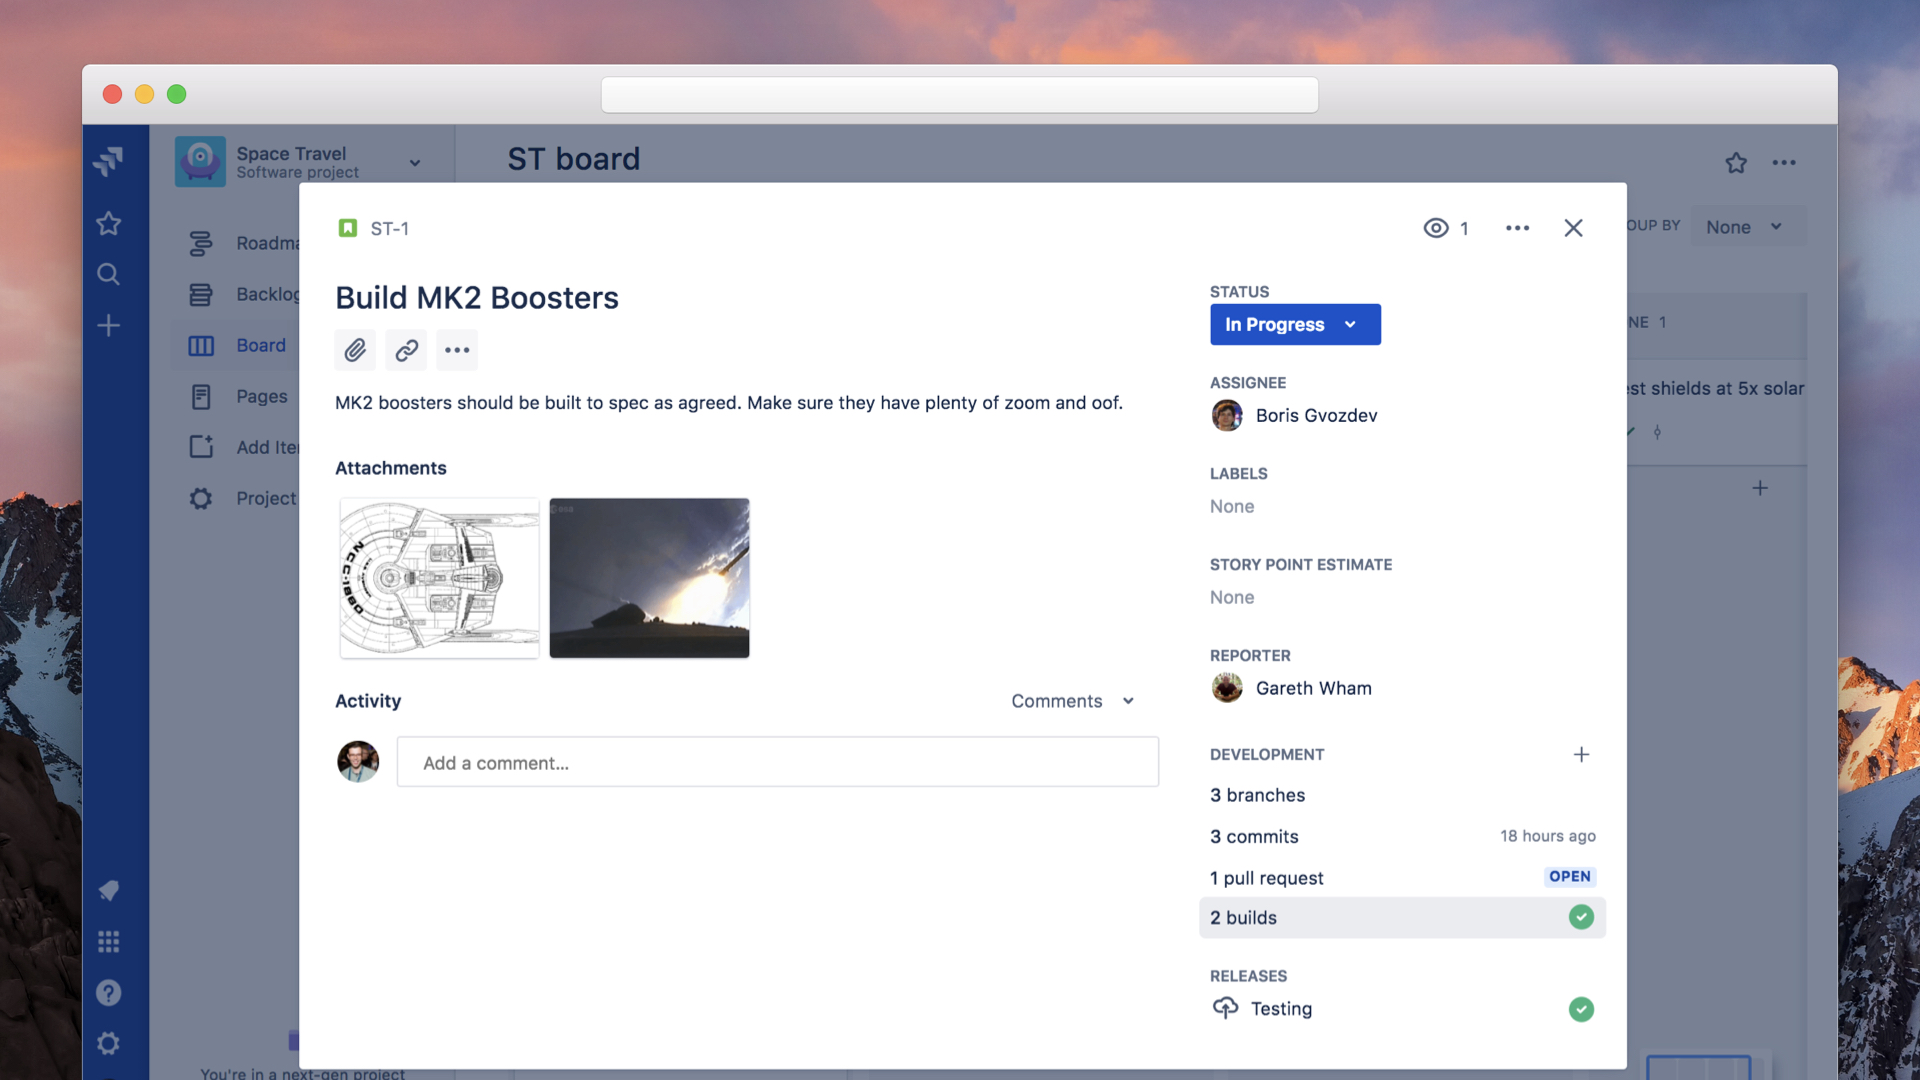The width and height of the screenshot is (1920, 1080).
Task: Edit the Build MK2 Boosters title
Action: click(477, 297)
